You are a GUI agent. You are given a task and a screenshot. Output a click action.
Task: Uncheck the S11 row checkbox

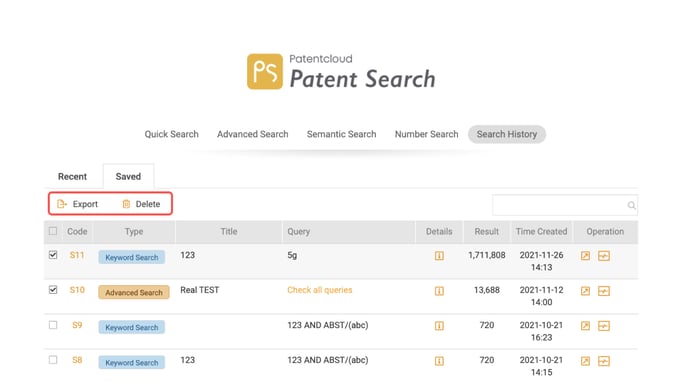[53, 255]
